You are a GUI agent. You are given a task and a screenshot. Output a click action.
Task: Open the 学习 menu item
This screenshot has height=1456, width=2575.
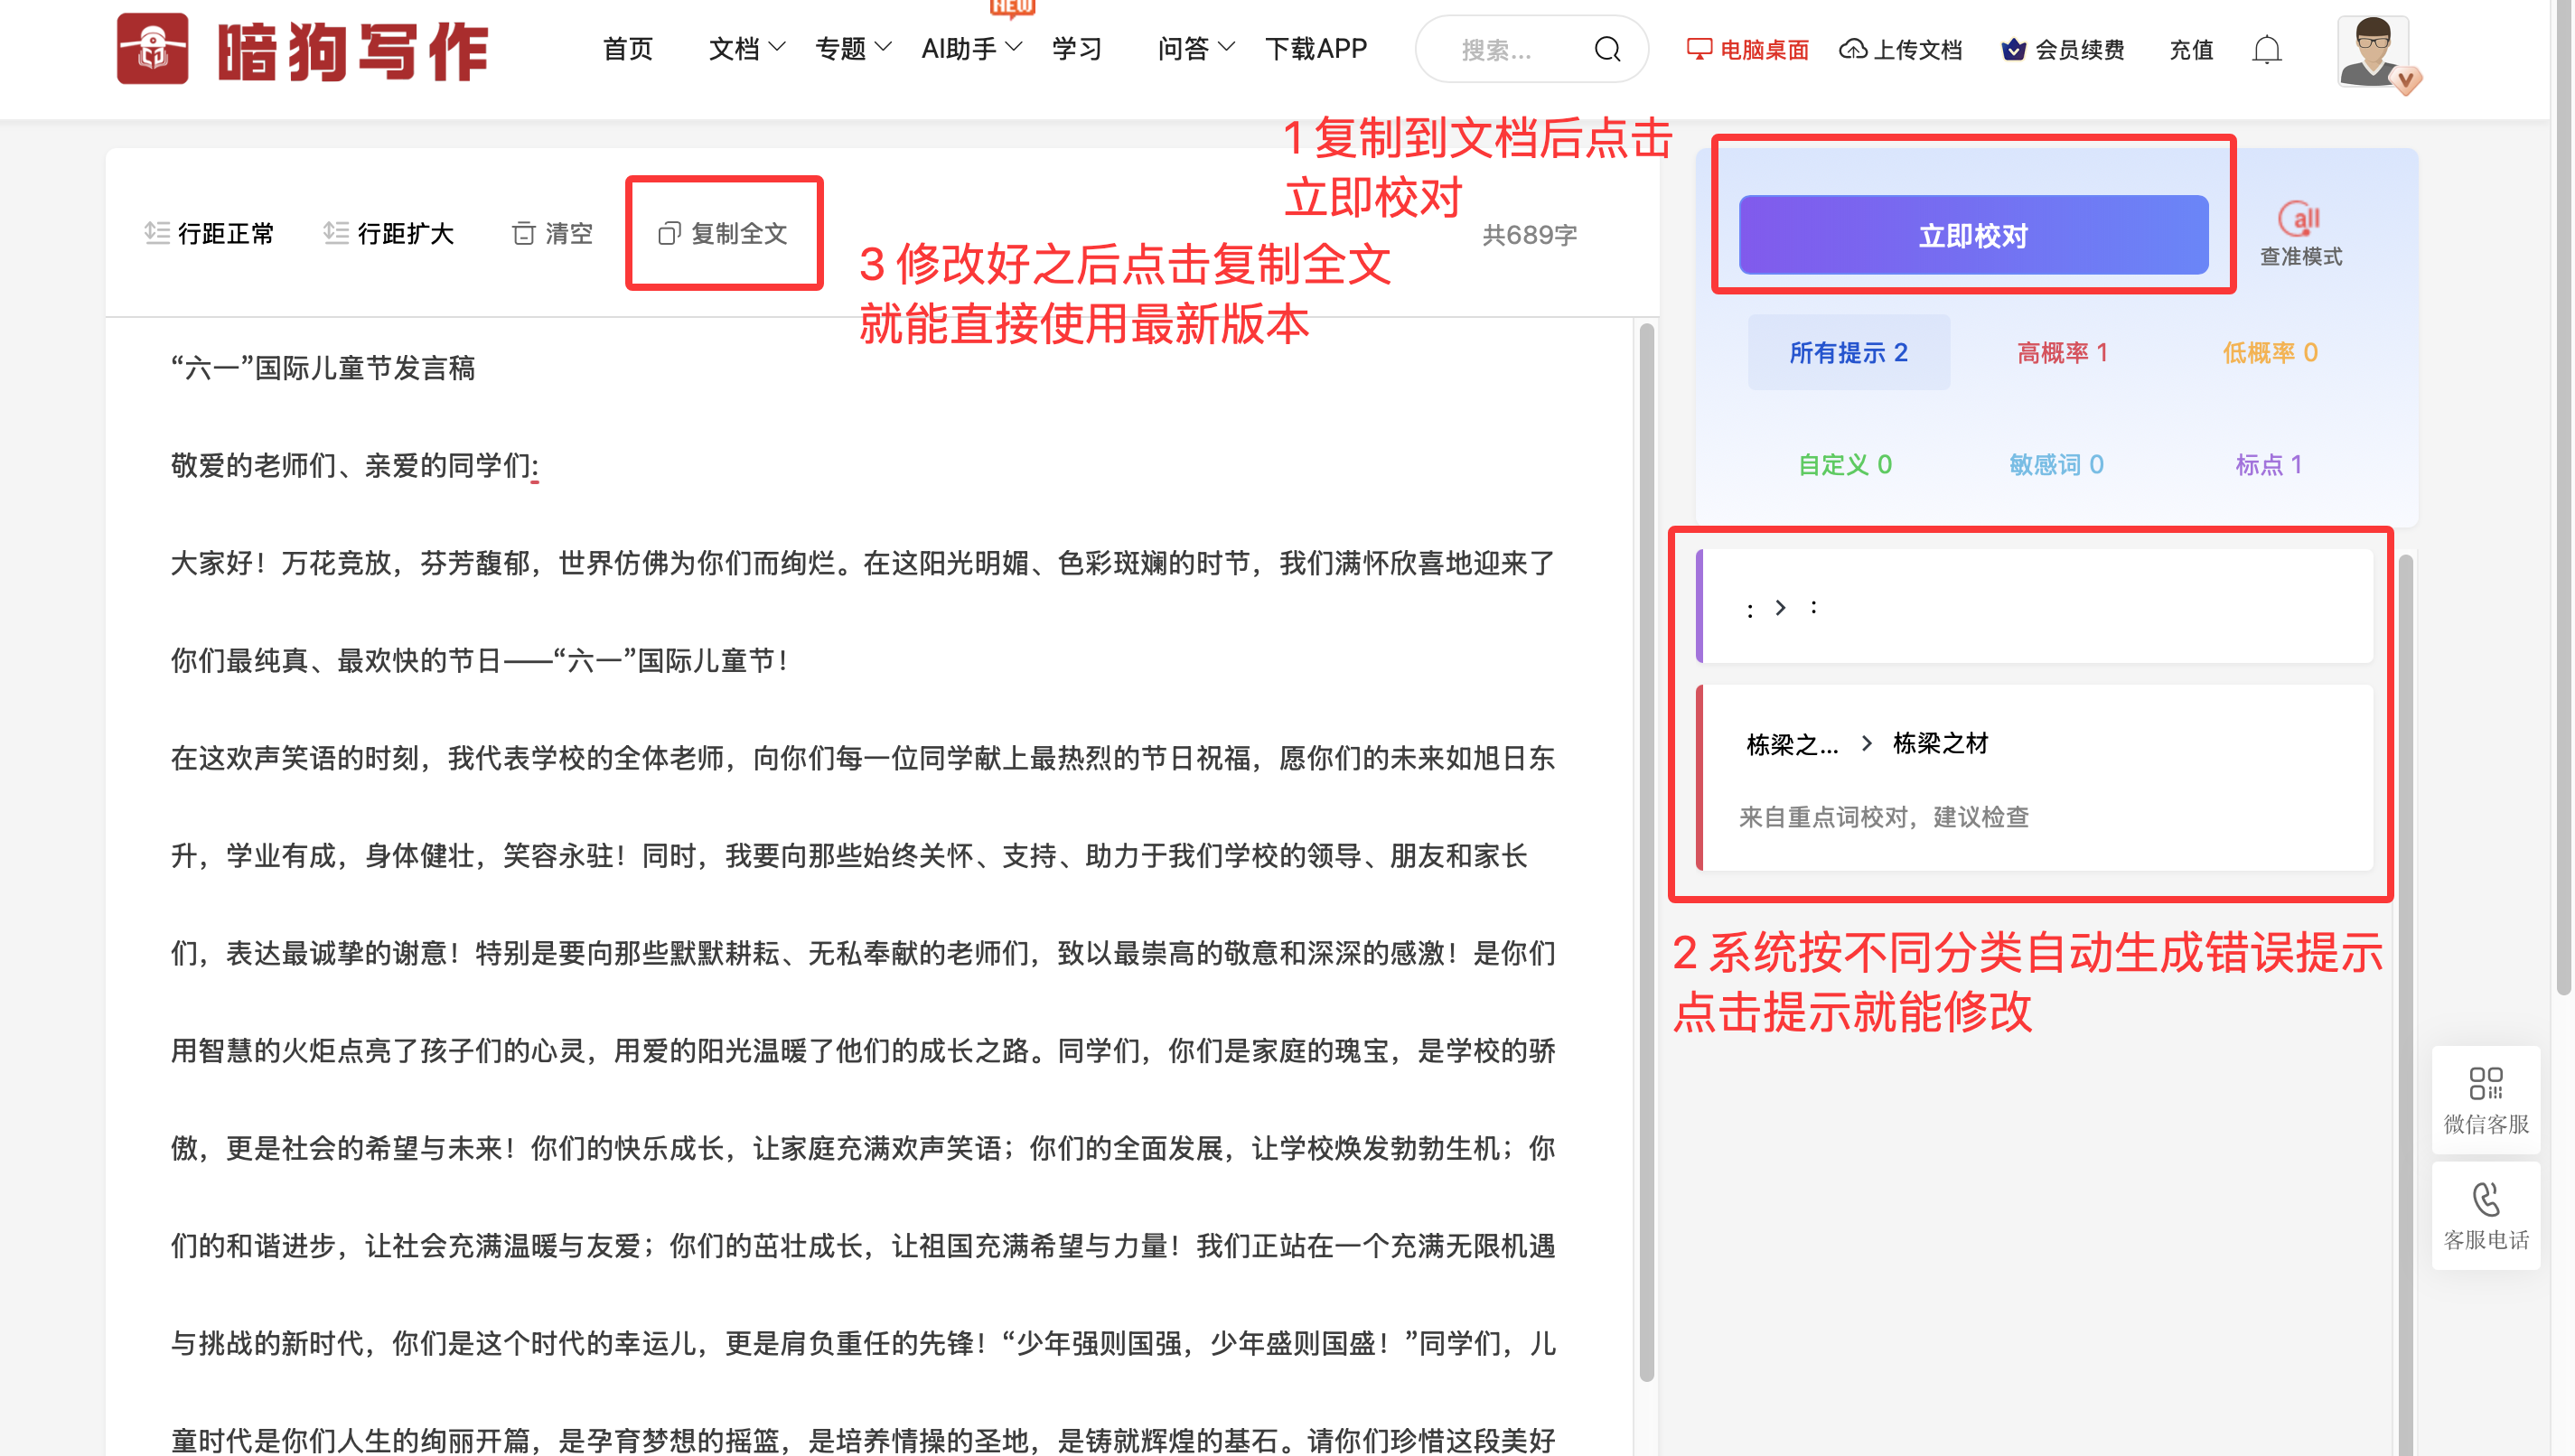click(1077, 49)
